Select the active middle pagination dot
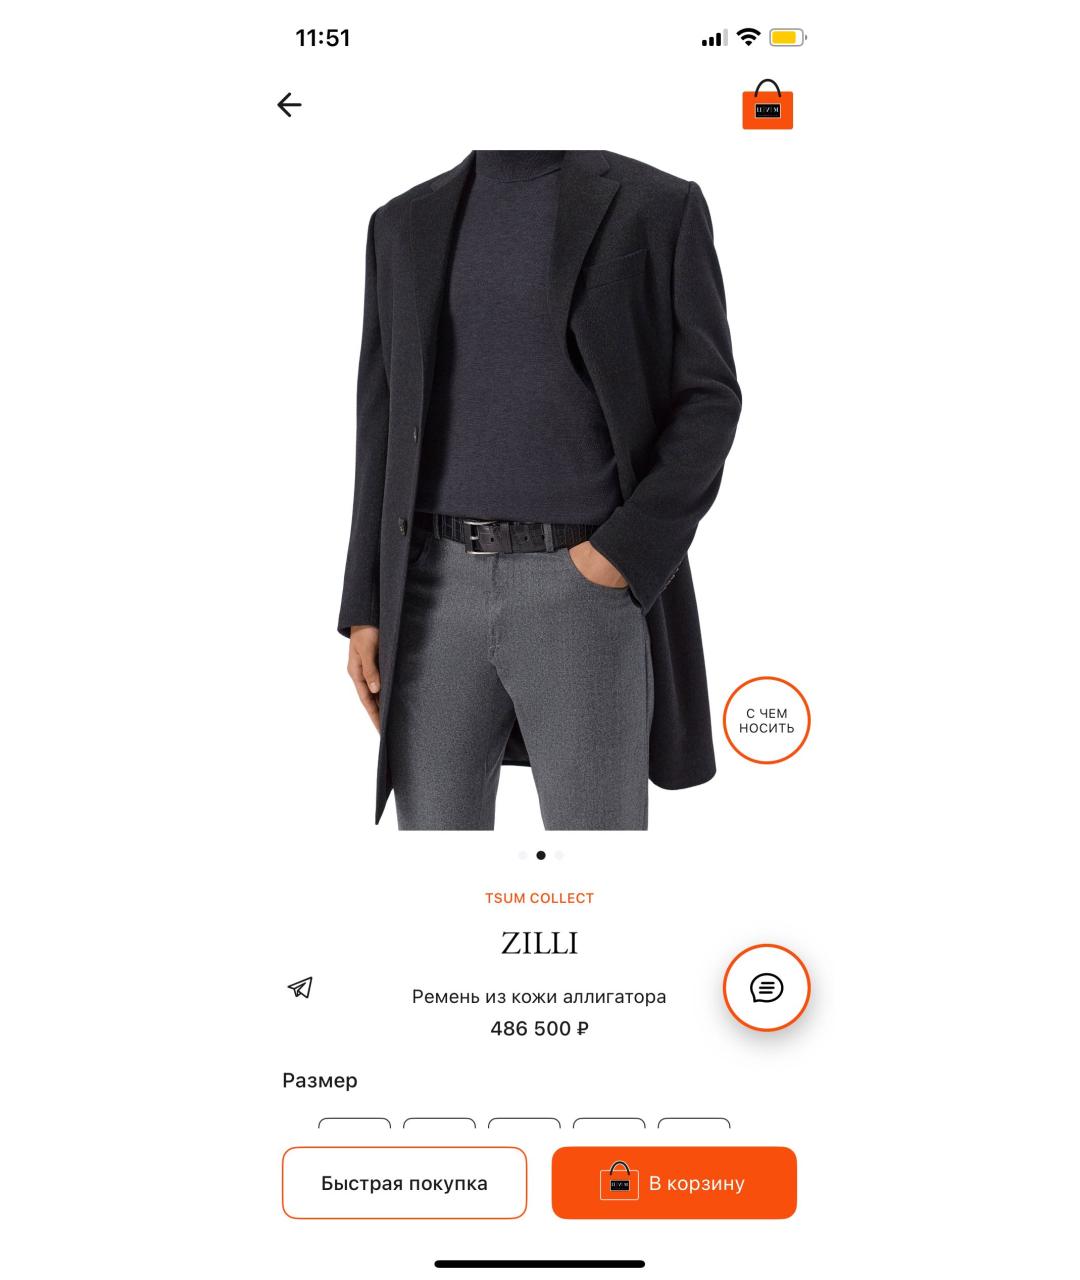The width and height of the screenshot is (1080, 1280). point(541,855)
